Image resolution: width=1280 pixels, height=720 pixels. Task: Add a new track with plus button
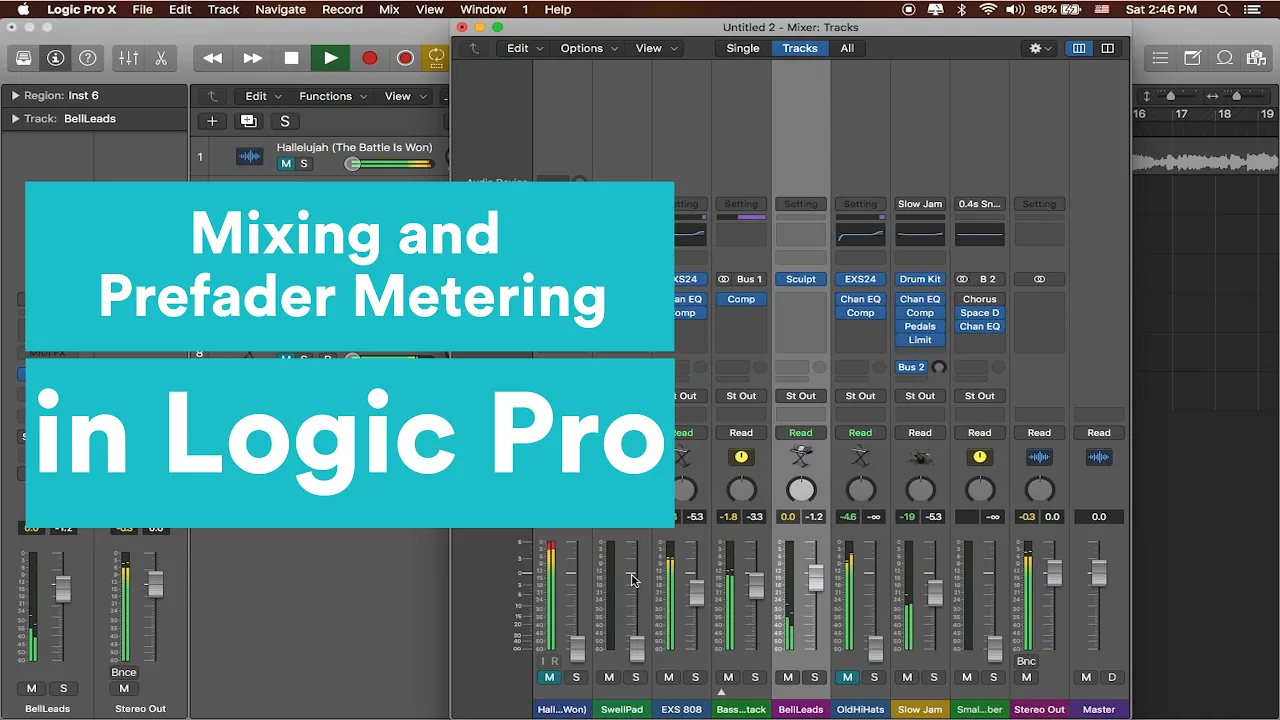(212, 121)
